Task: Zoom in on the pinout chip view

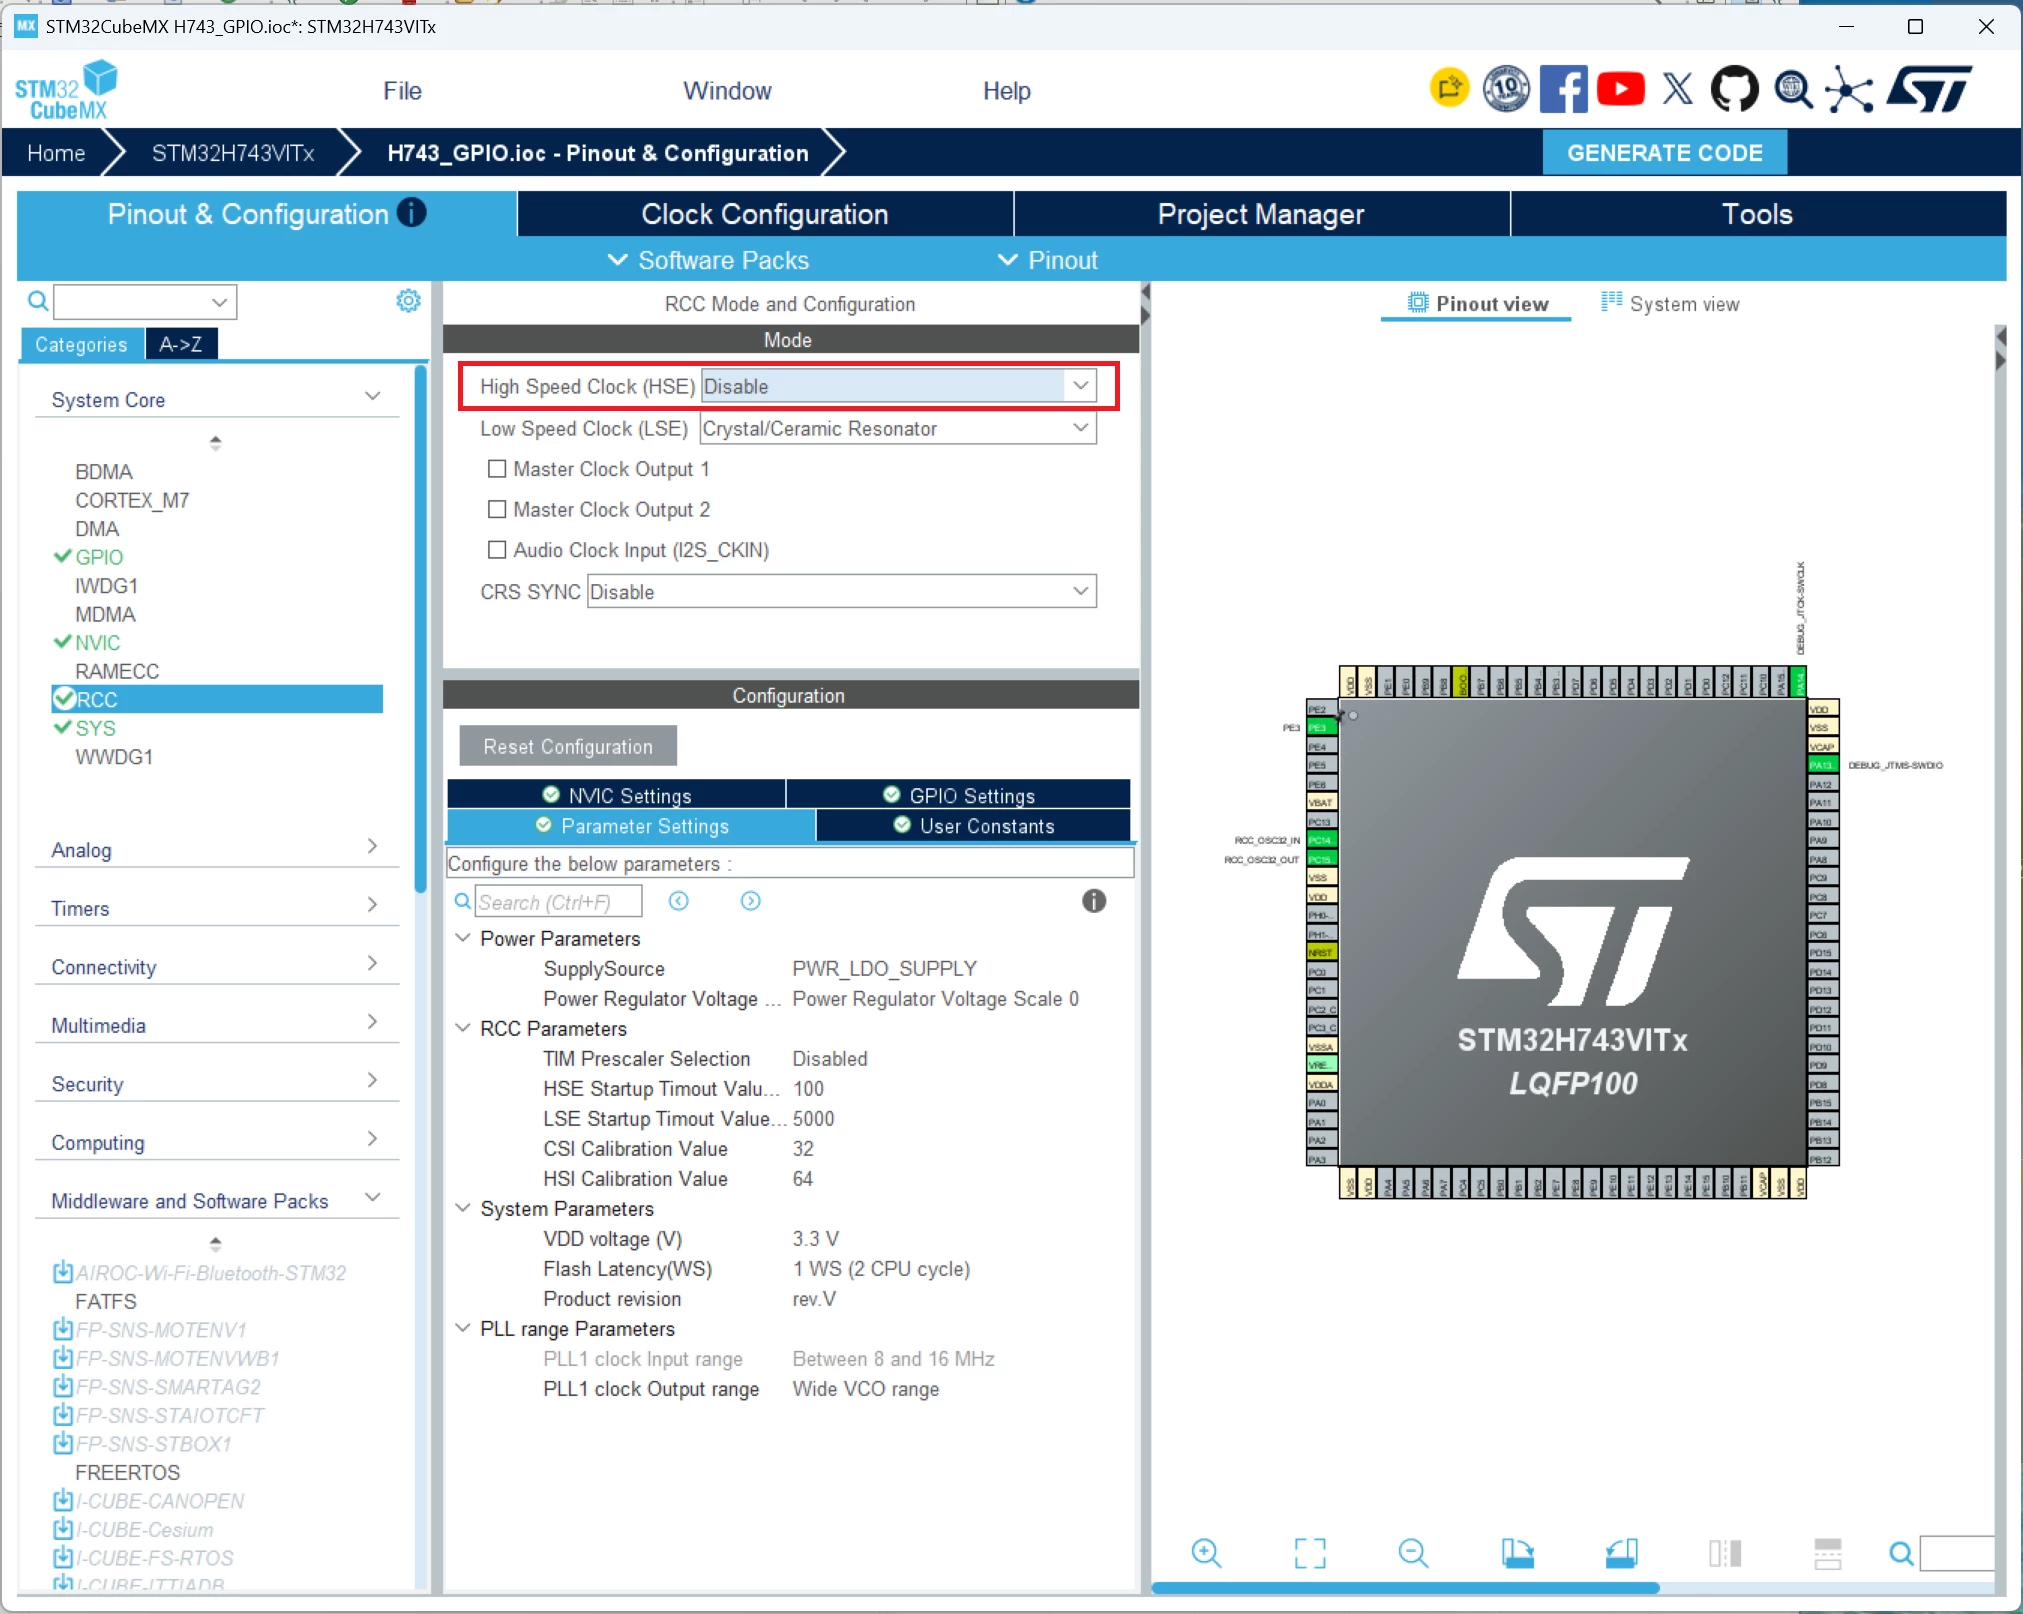Action: pyautogui.click(x=1206, y=1553)
